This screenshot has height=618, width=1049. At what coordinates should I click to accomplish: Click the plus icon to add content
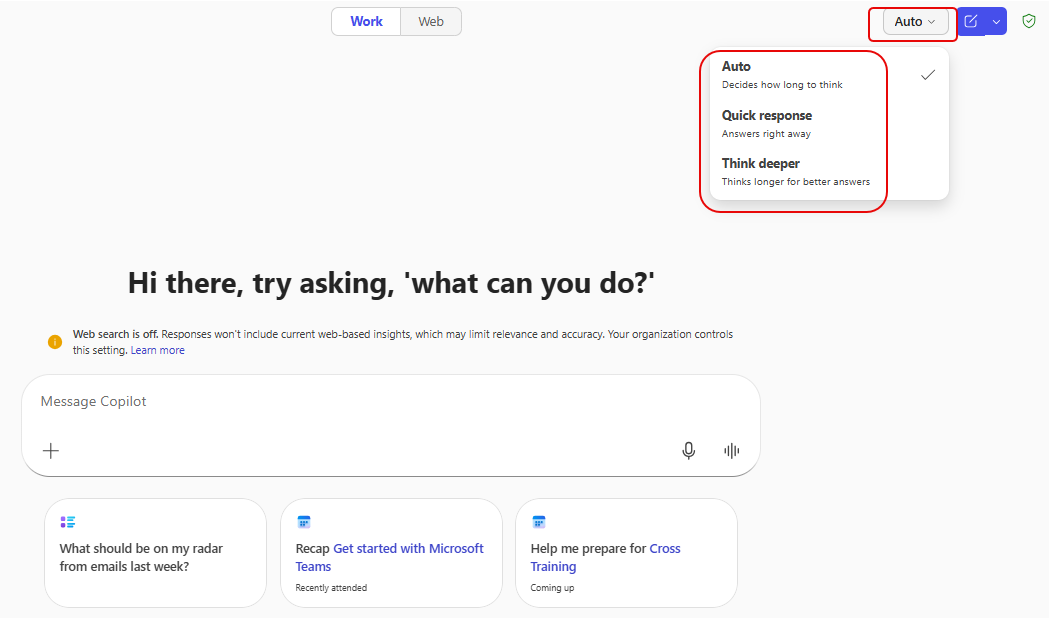point(51,451)
